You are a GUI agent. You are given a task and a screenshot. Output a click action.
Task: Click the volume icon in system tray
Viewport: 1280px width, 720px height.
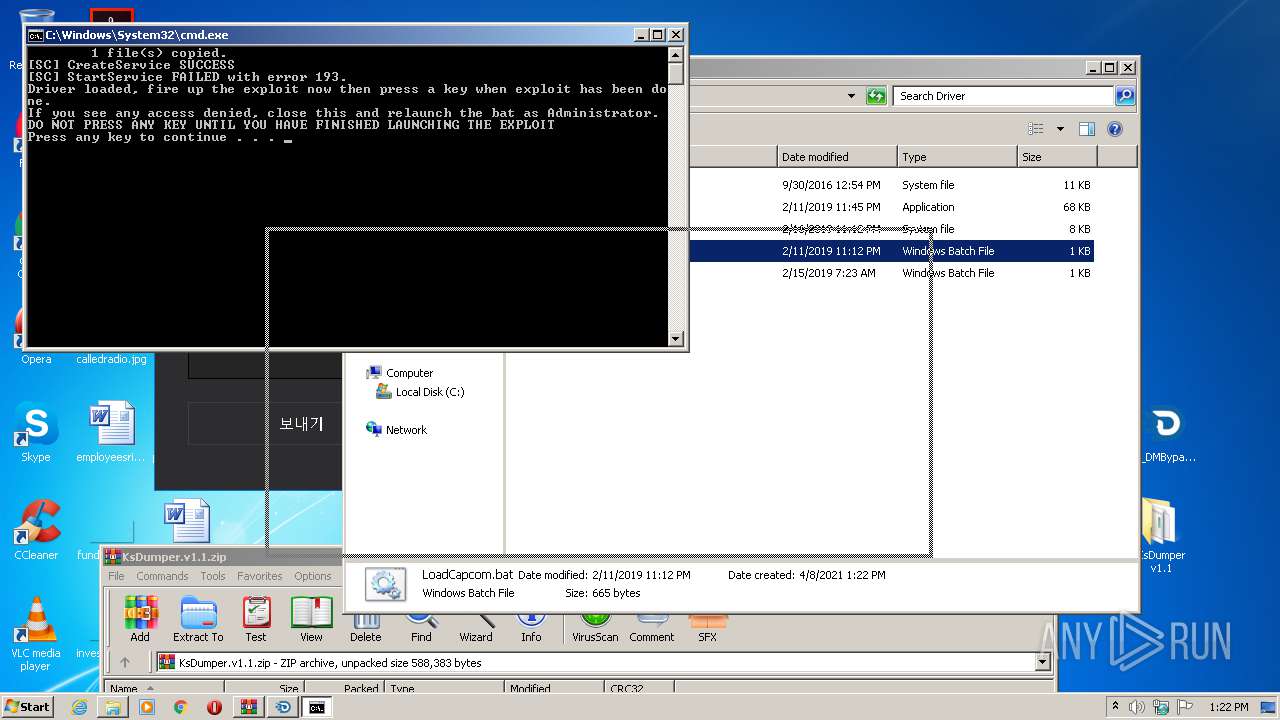tap(1135, 707)
